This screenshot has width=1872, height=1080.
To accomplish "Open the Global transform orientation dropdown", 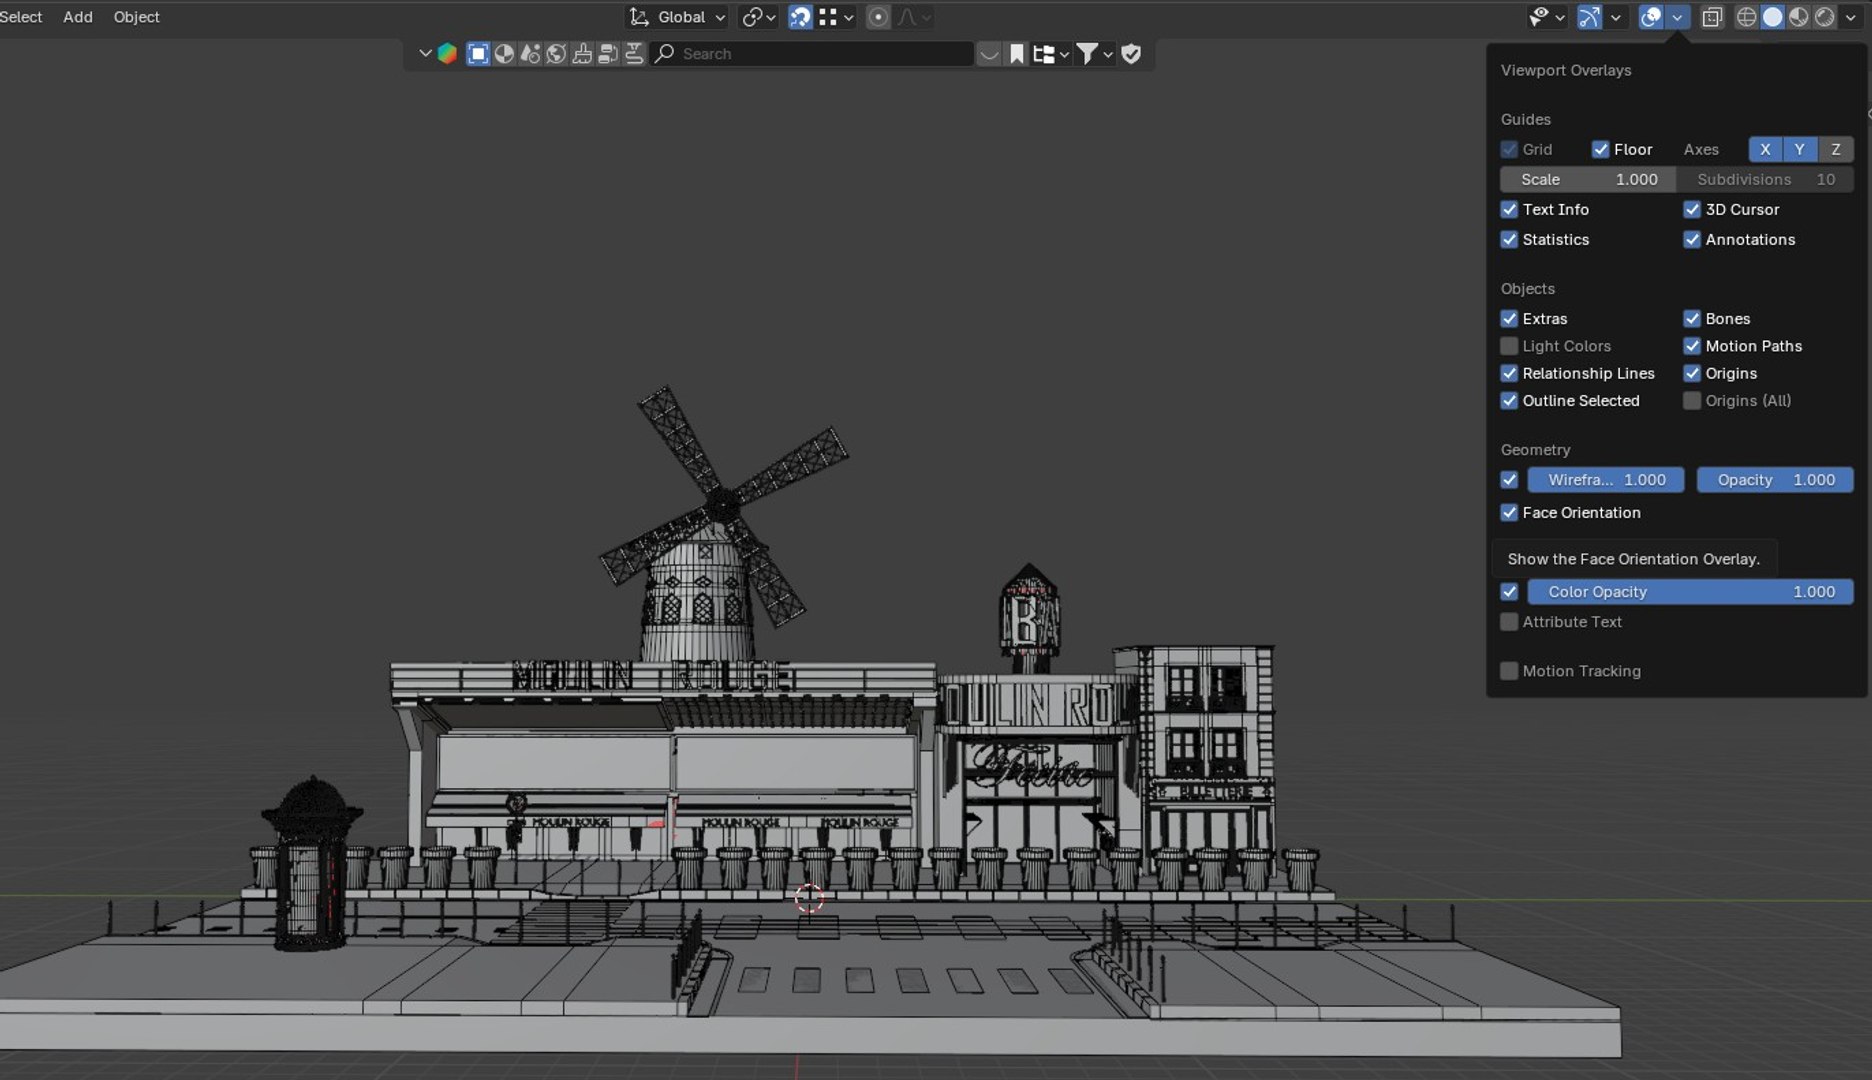I will 677,17.
